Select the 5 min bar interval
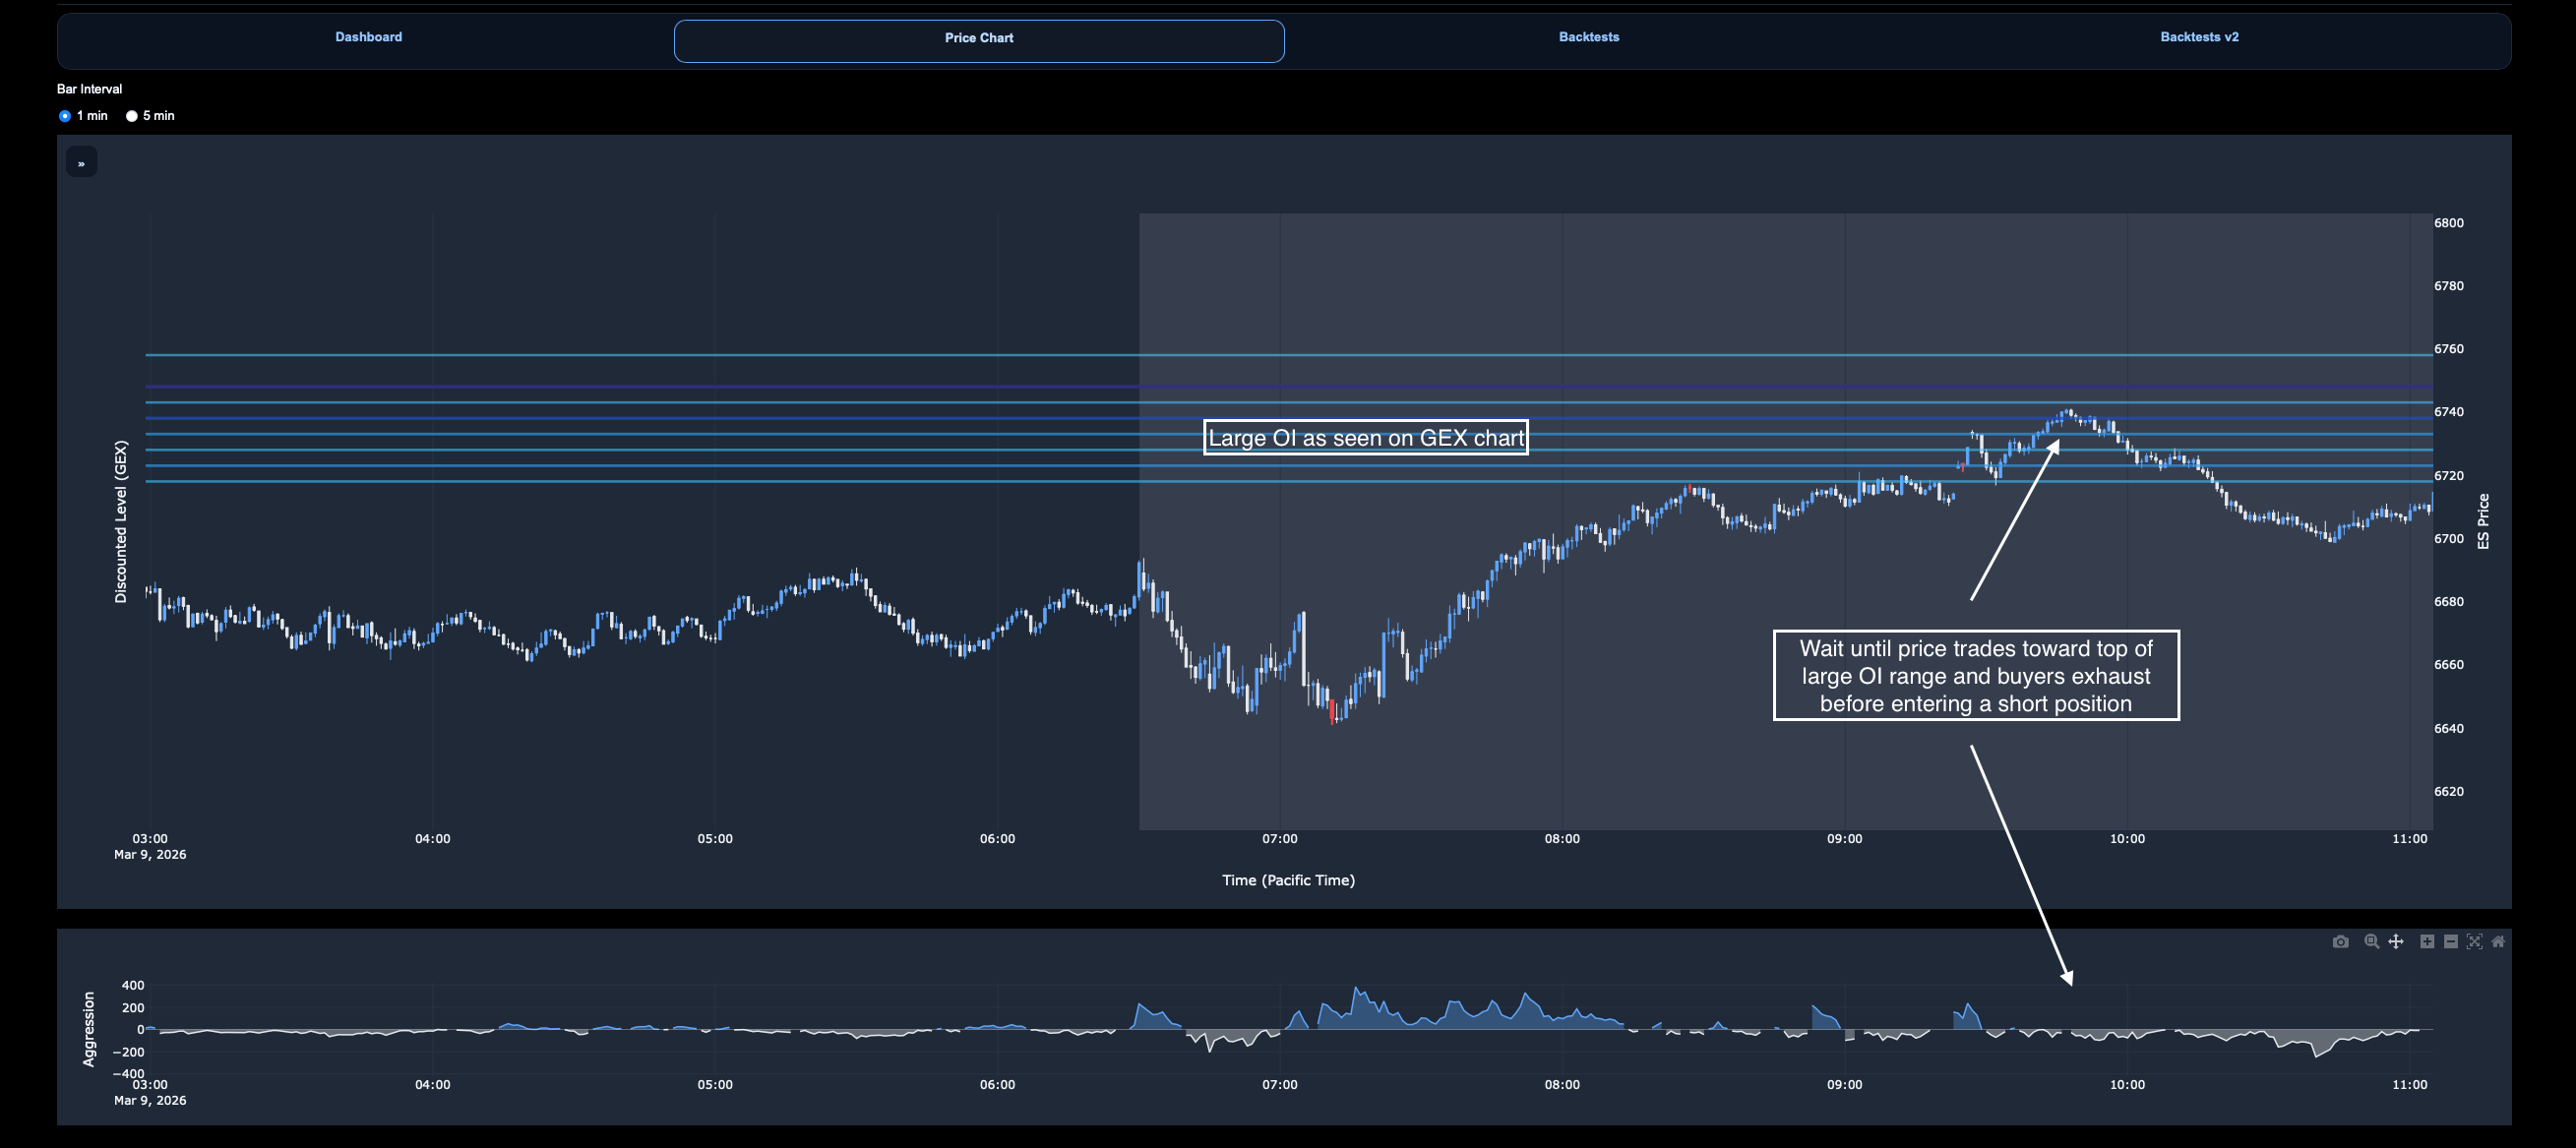 point(131,116)
